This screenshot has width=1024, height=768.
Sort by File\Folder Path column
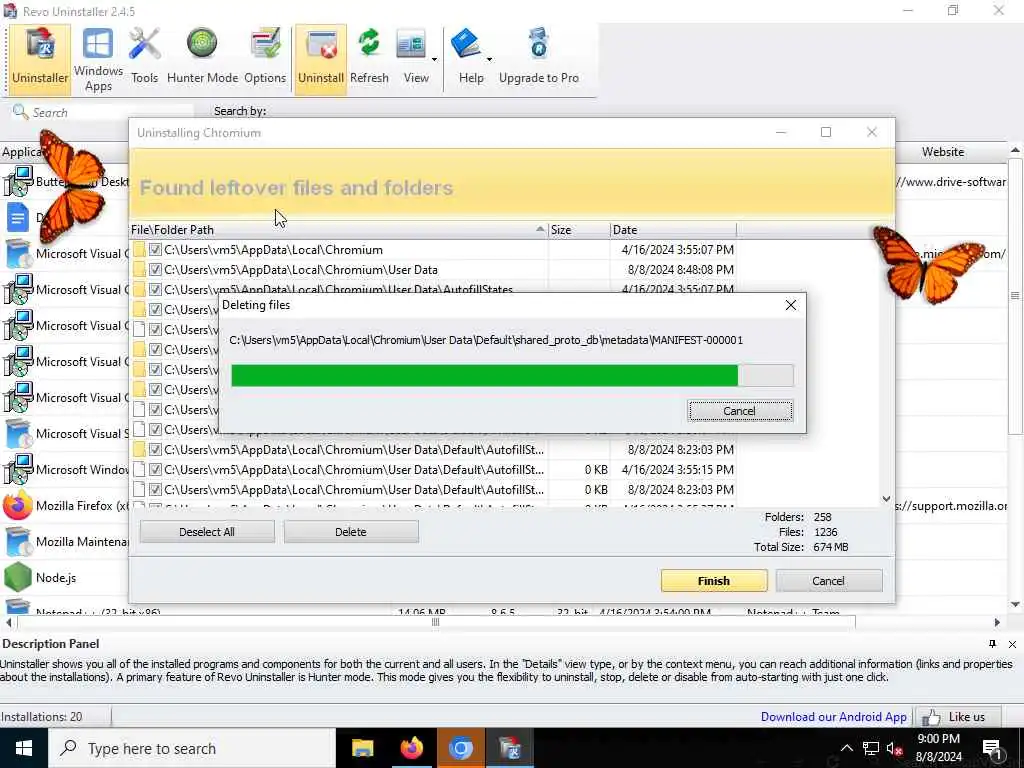(x=338, y=230)
